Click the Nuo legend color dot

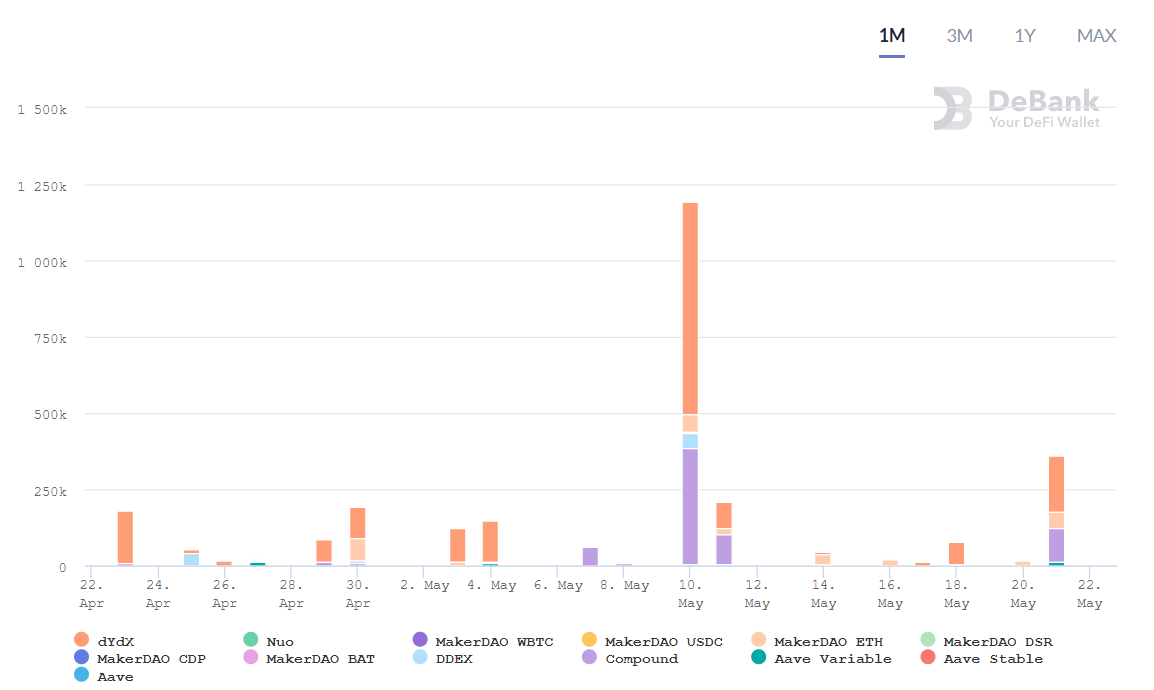[x=251, y=641]
